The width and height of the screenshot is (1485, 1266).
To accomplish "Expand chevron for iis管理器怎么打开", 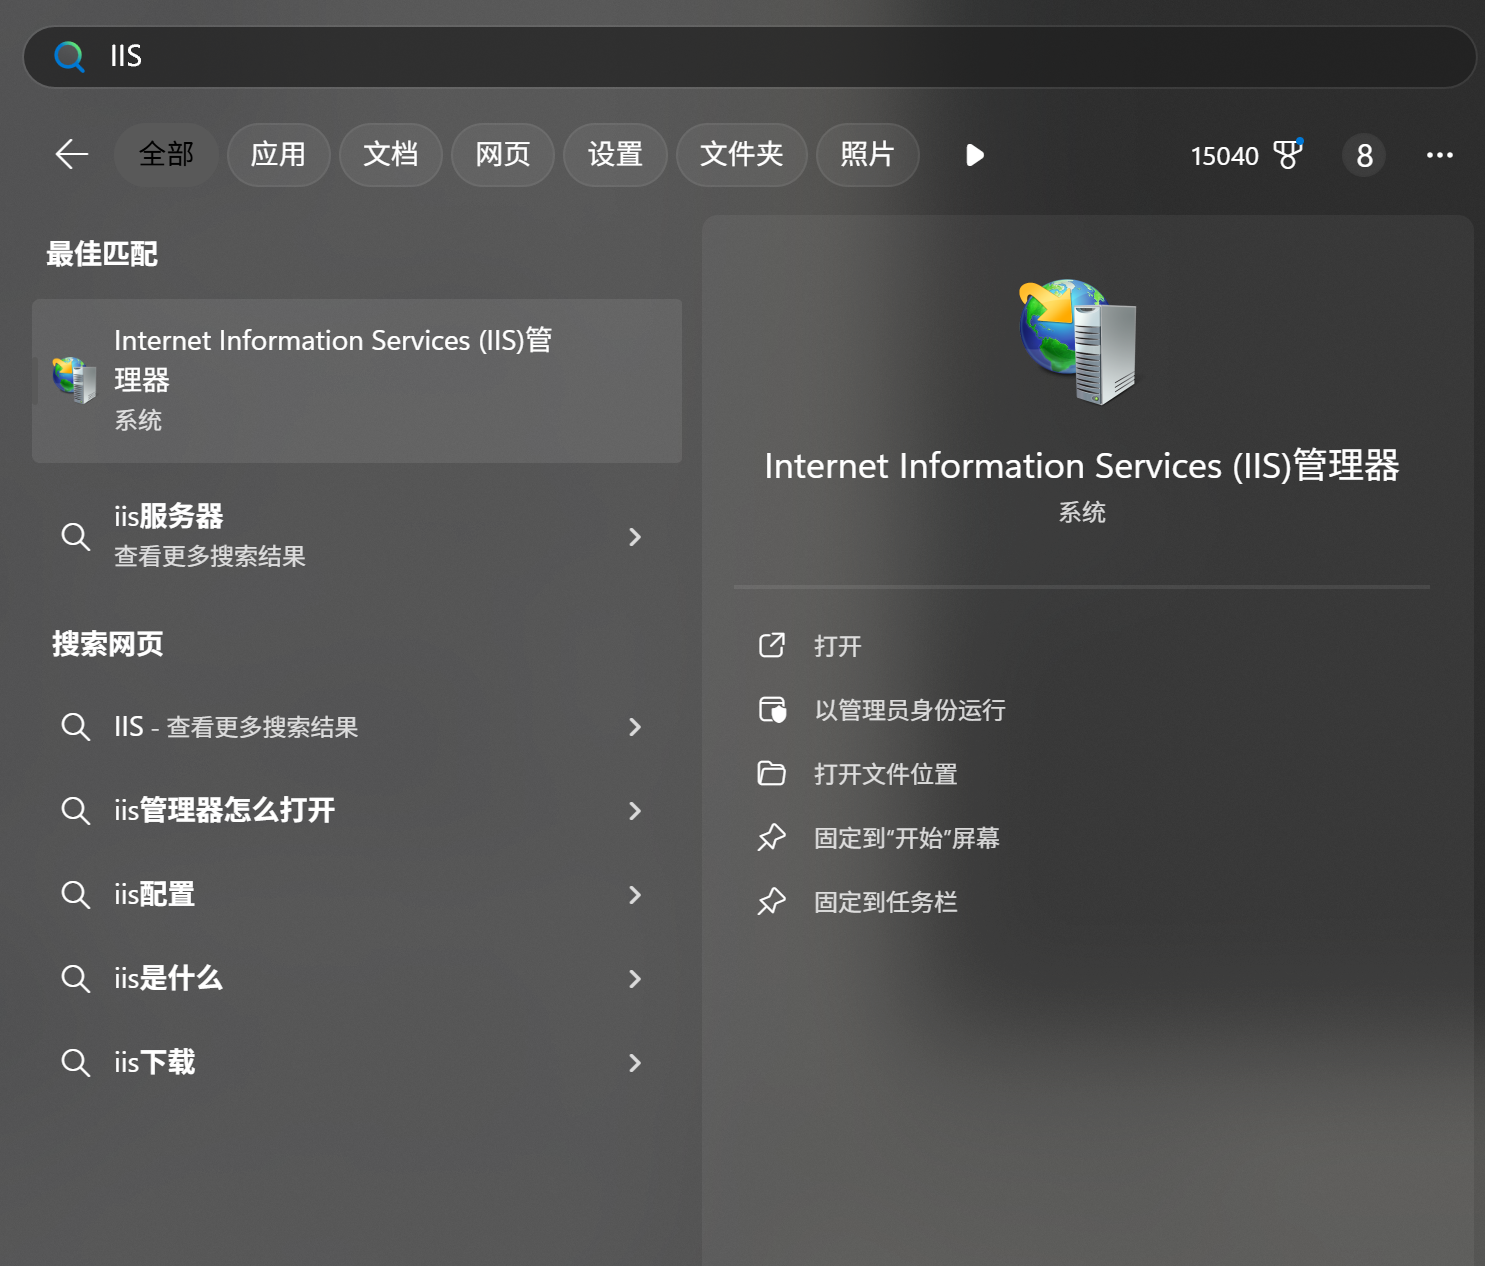I will tap(635, 811).
